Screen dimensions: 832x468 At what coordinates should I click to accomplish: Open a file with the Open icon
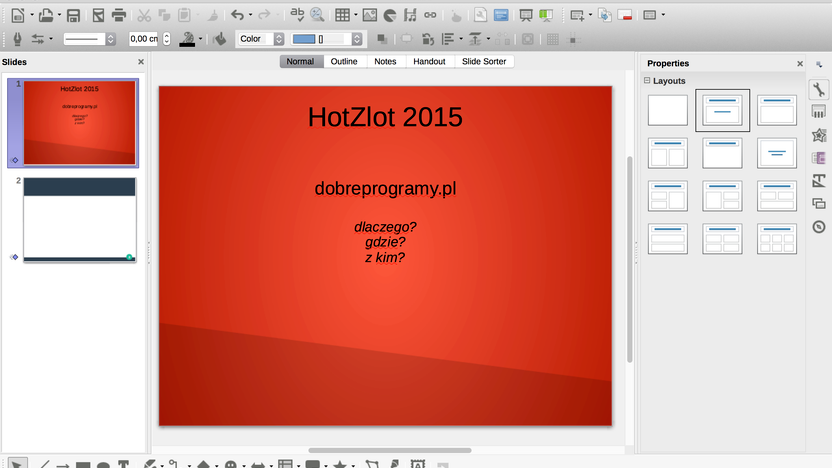pos(46,15)
